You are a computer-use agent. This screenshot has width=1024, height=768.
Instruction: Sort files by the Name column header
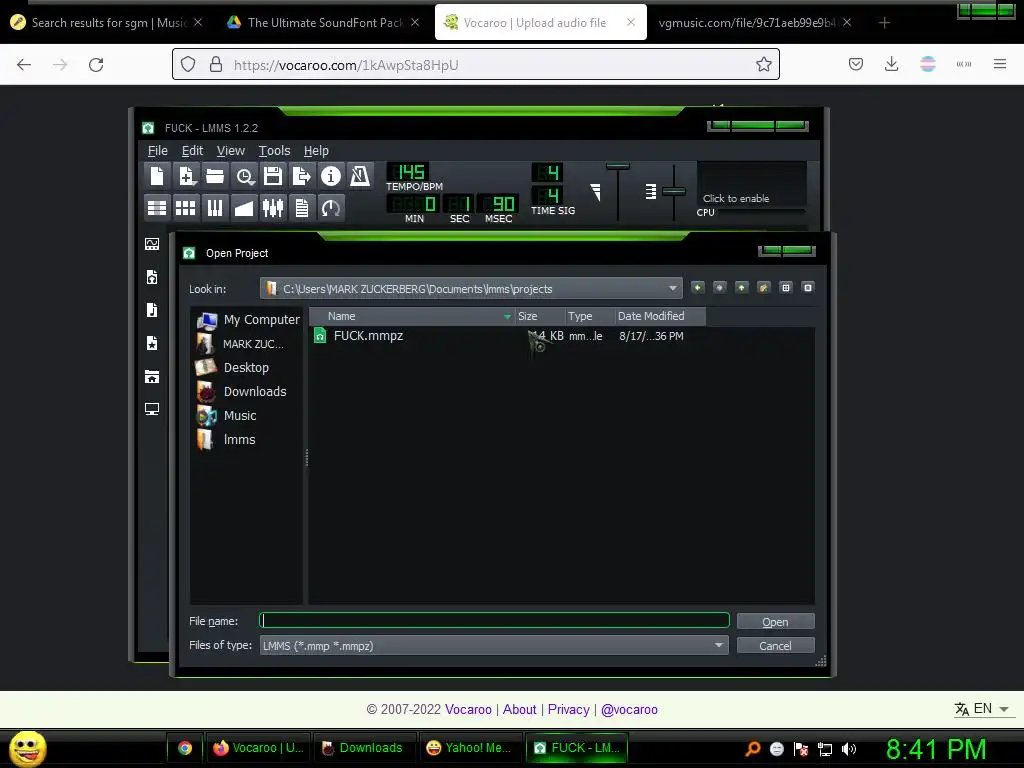coord(412,316)
